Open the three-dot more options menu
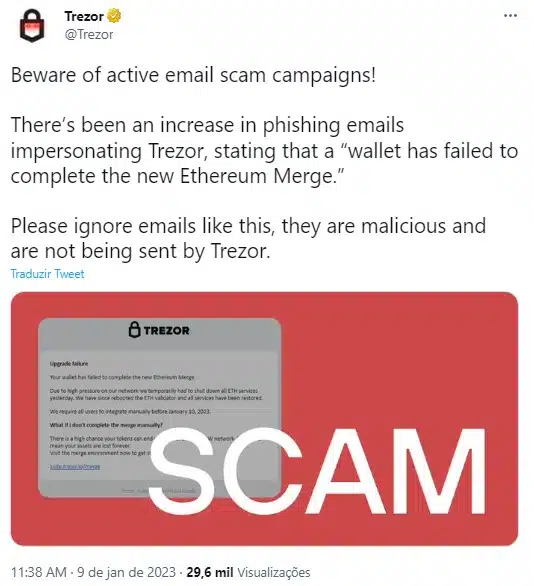Viewport: 534px width, 586px height. point(510,16)
